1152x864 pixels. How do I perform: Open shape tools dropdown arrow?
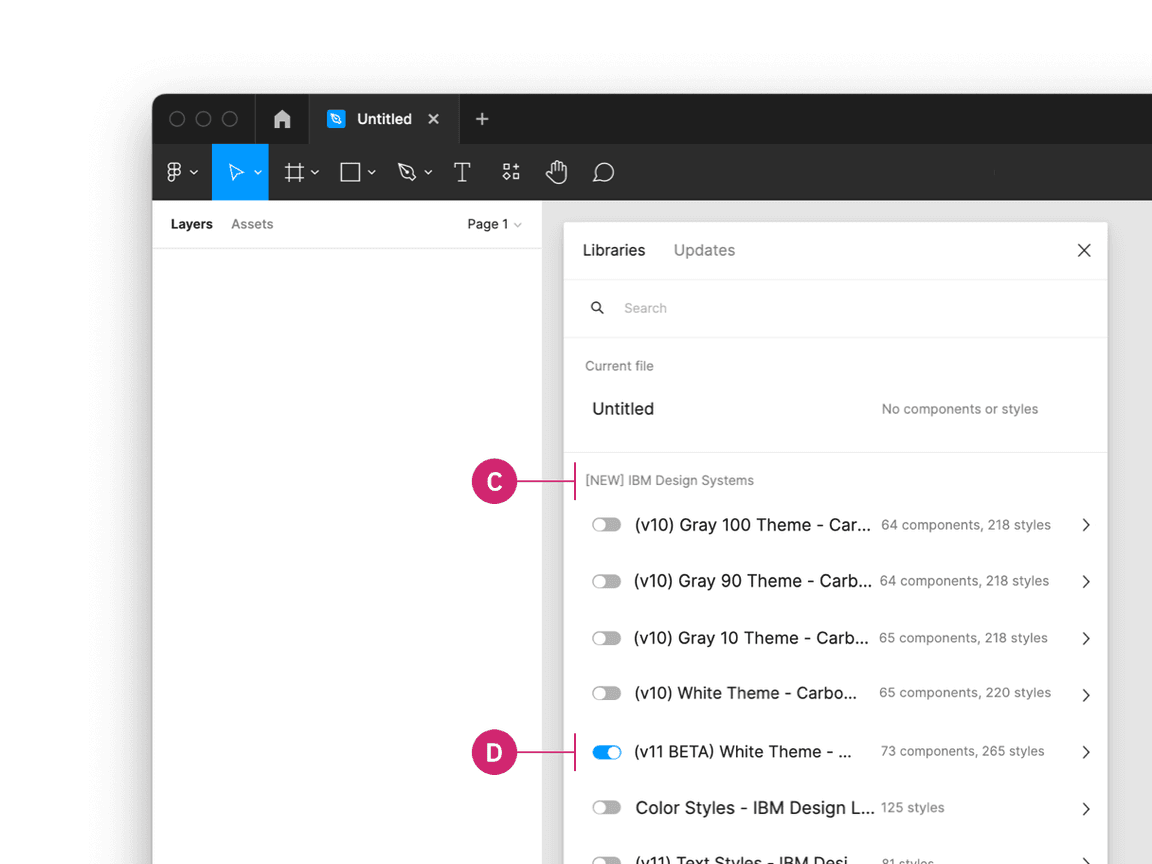(372, 173)
